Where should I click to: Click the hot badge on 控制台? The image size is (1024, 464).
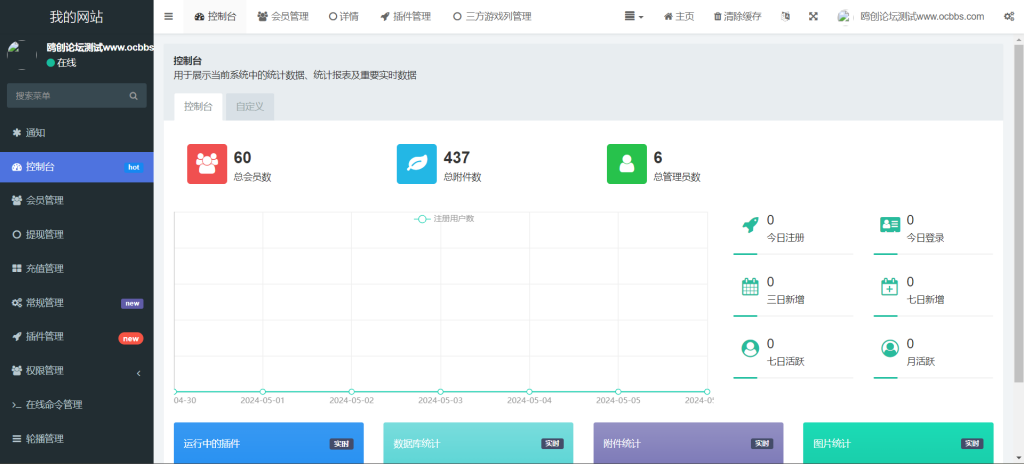click(x=133, y=167)
